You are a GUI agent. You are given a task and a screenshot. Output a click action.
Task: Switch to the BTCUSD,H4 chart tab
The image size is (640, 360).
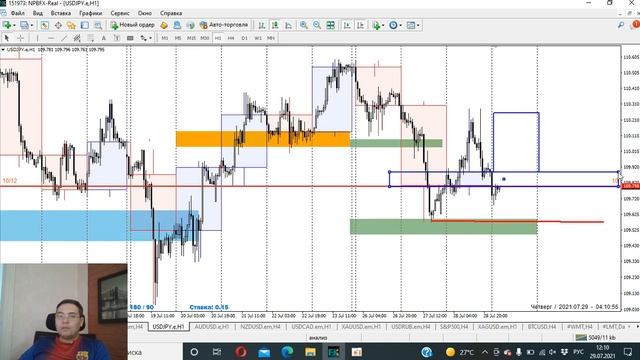(542, 327)
